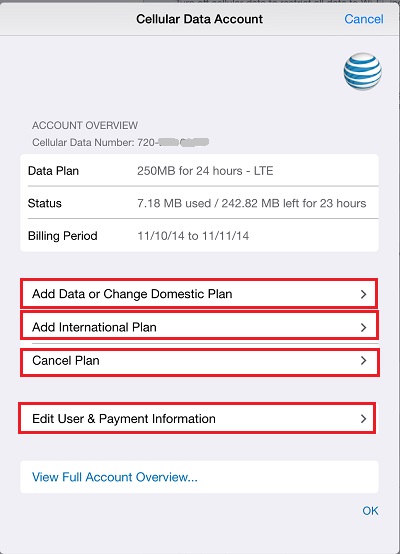400x554 pixels.
Task: Click the Cellular Data Number text
Action: tap(120, 142)
